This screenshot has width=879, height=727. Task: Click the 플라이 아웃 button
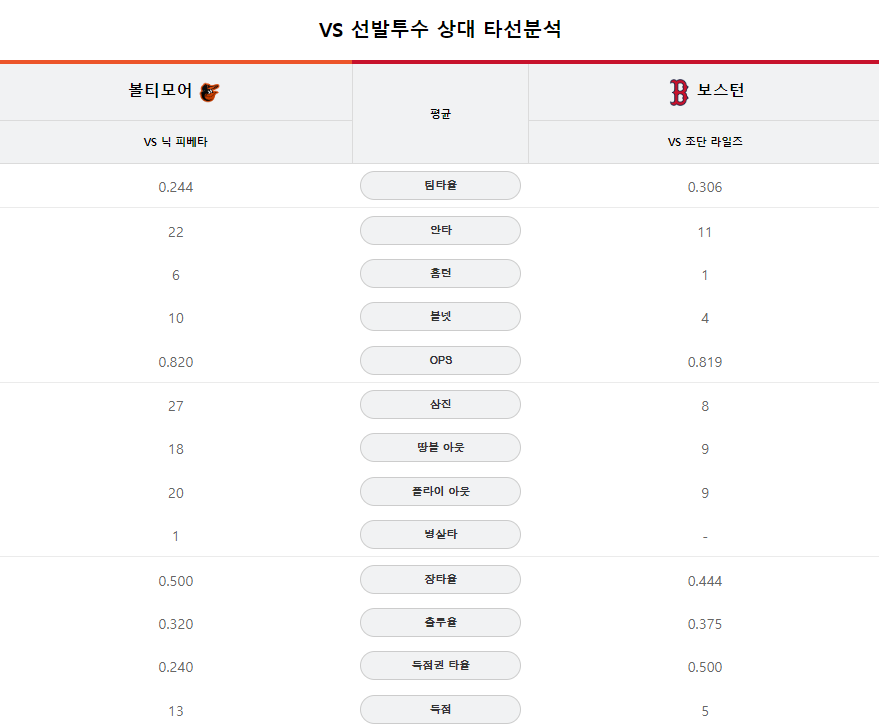[x=440, y=492]
